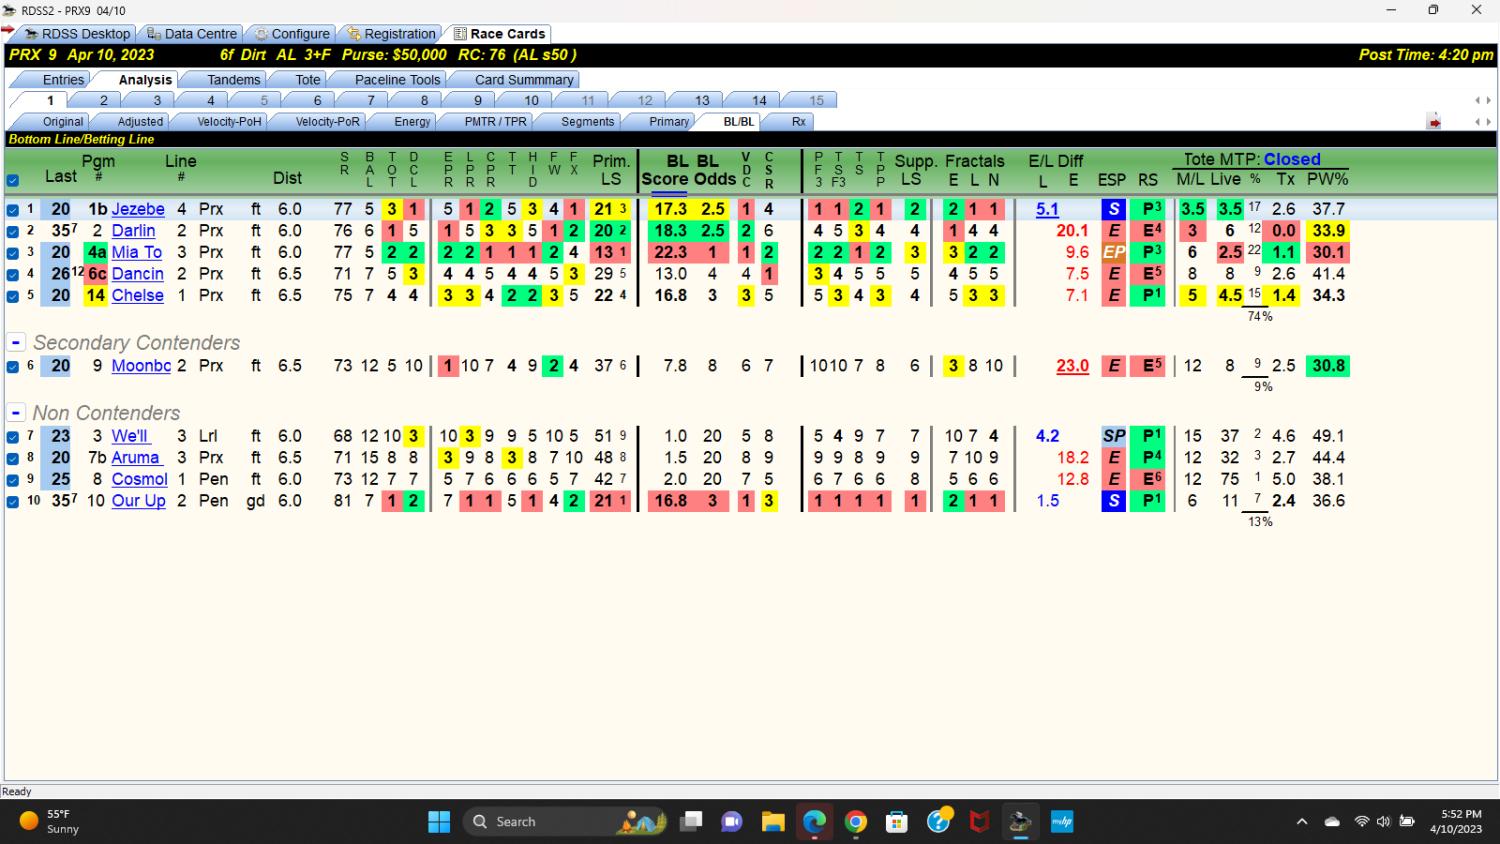Toggle the select-all checkbox in header
The width and height of the screenshot is (1500, 844).
point(13,181)
